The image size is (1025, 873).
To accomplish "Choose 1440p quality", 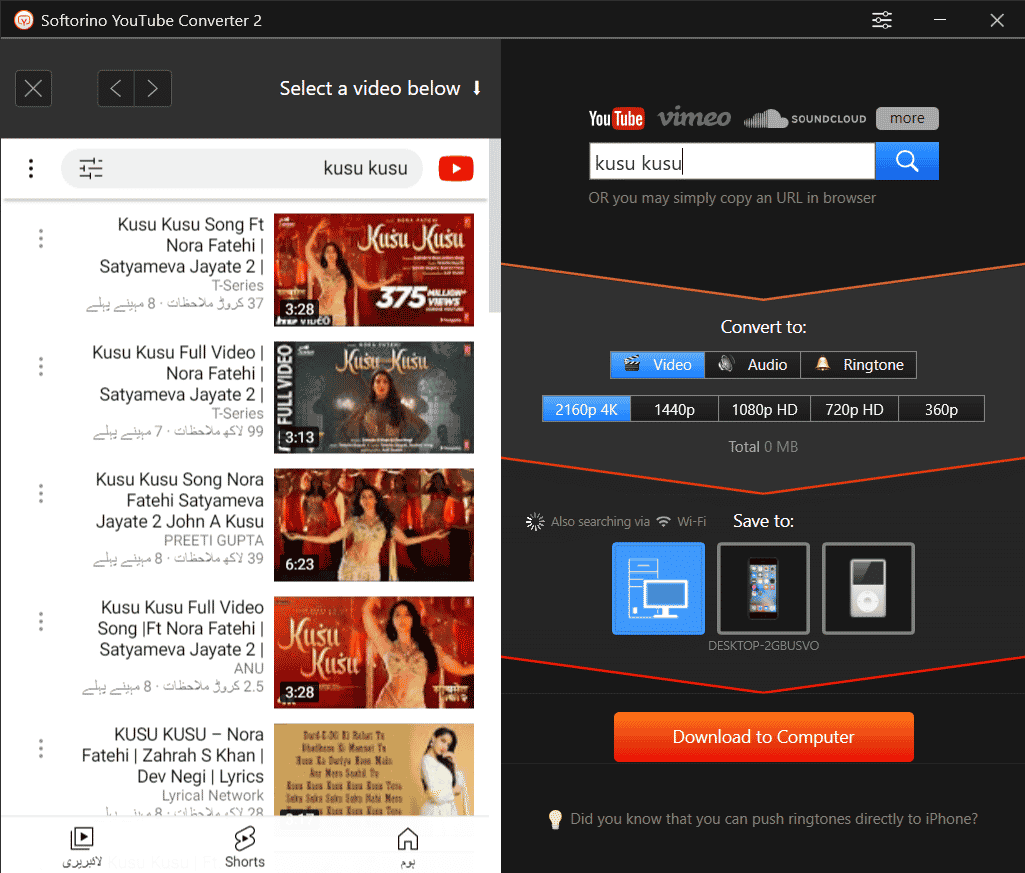I will pyautogui.click(x=675, y=409).
